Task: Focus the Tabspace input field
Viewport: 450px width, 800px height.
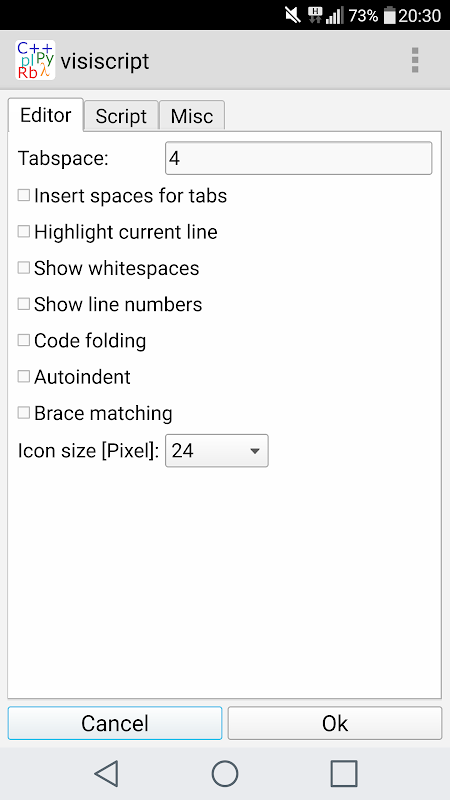Action: [x=298, y=158]
